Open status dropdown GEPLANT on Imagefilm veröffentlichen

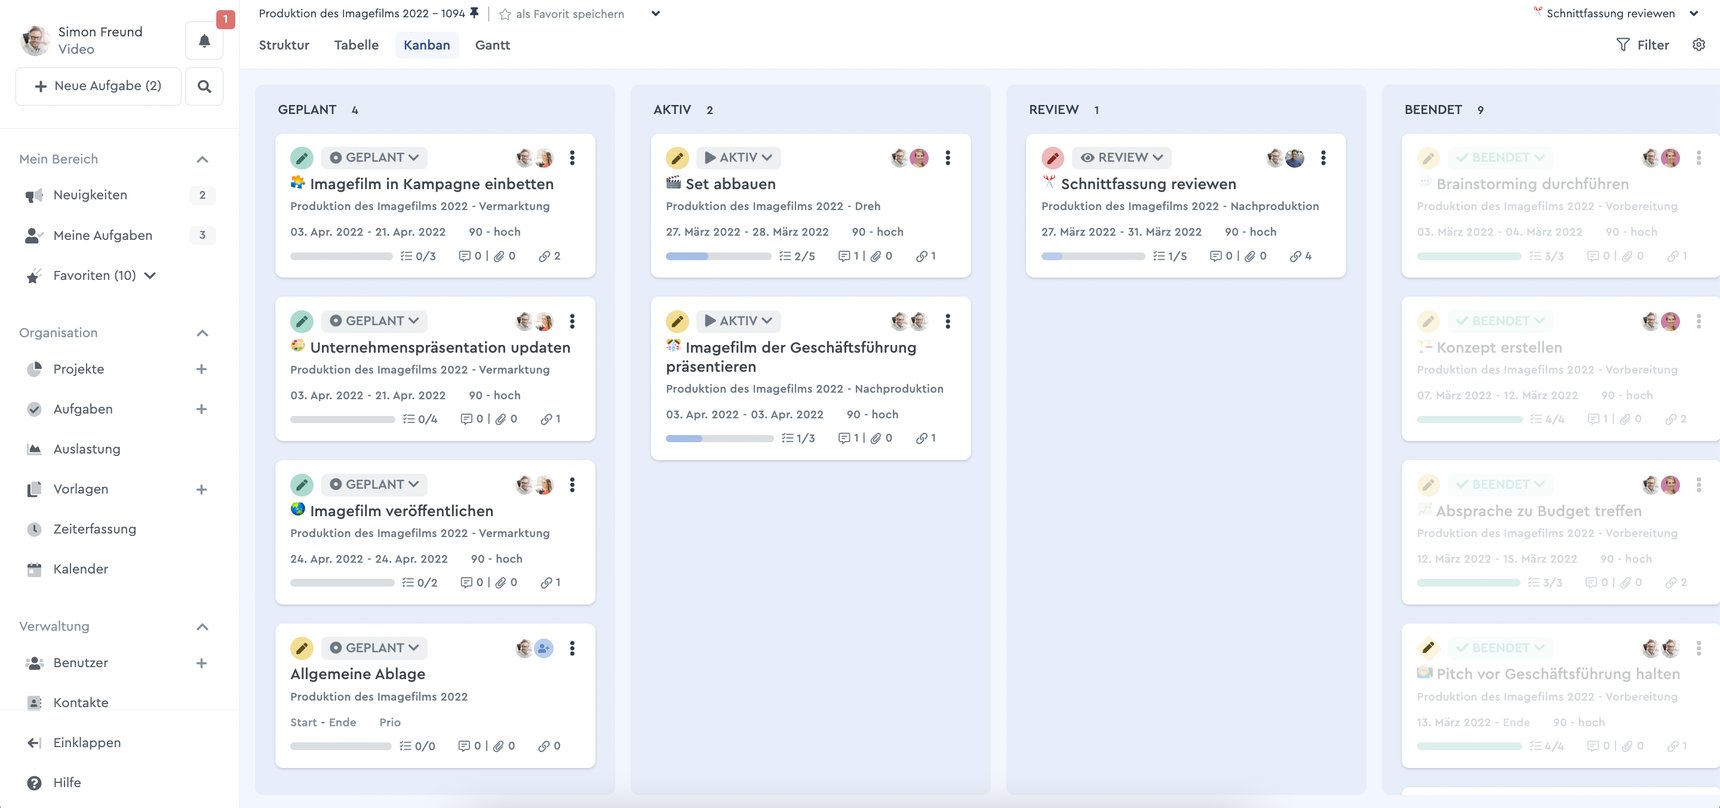pos(374,485)
